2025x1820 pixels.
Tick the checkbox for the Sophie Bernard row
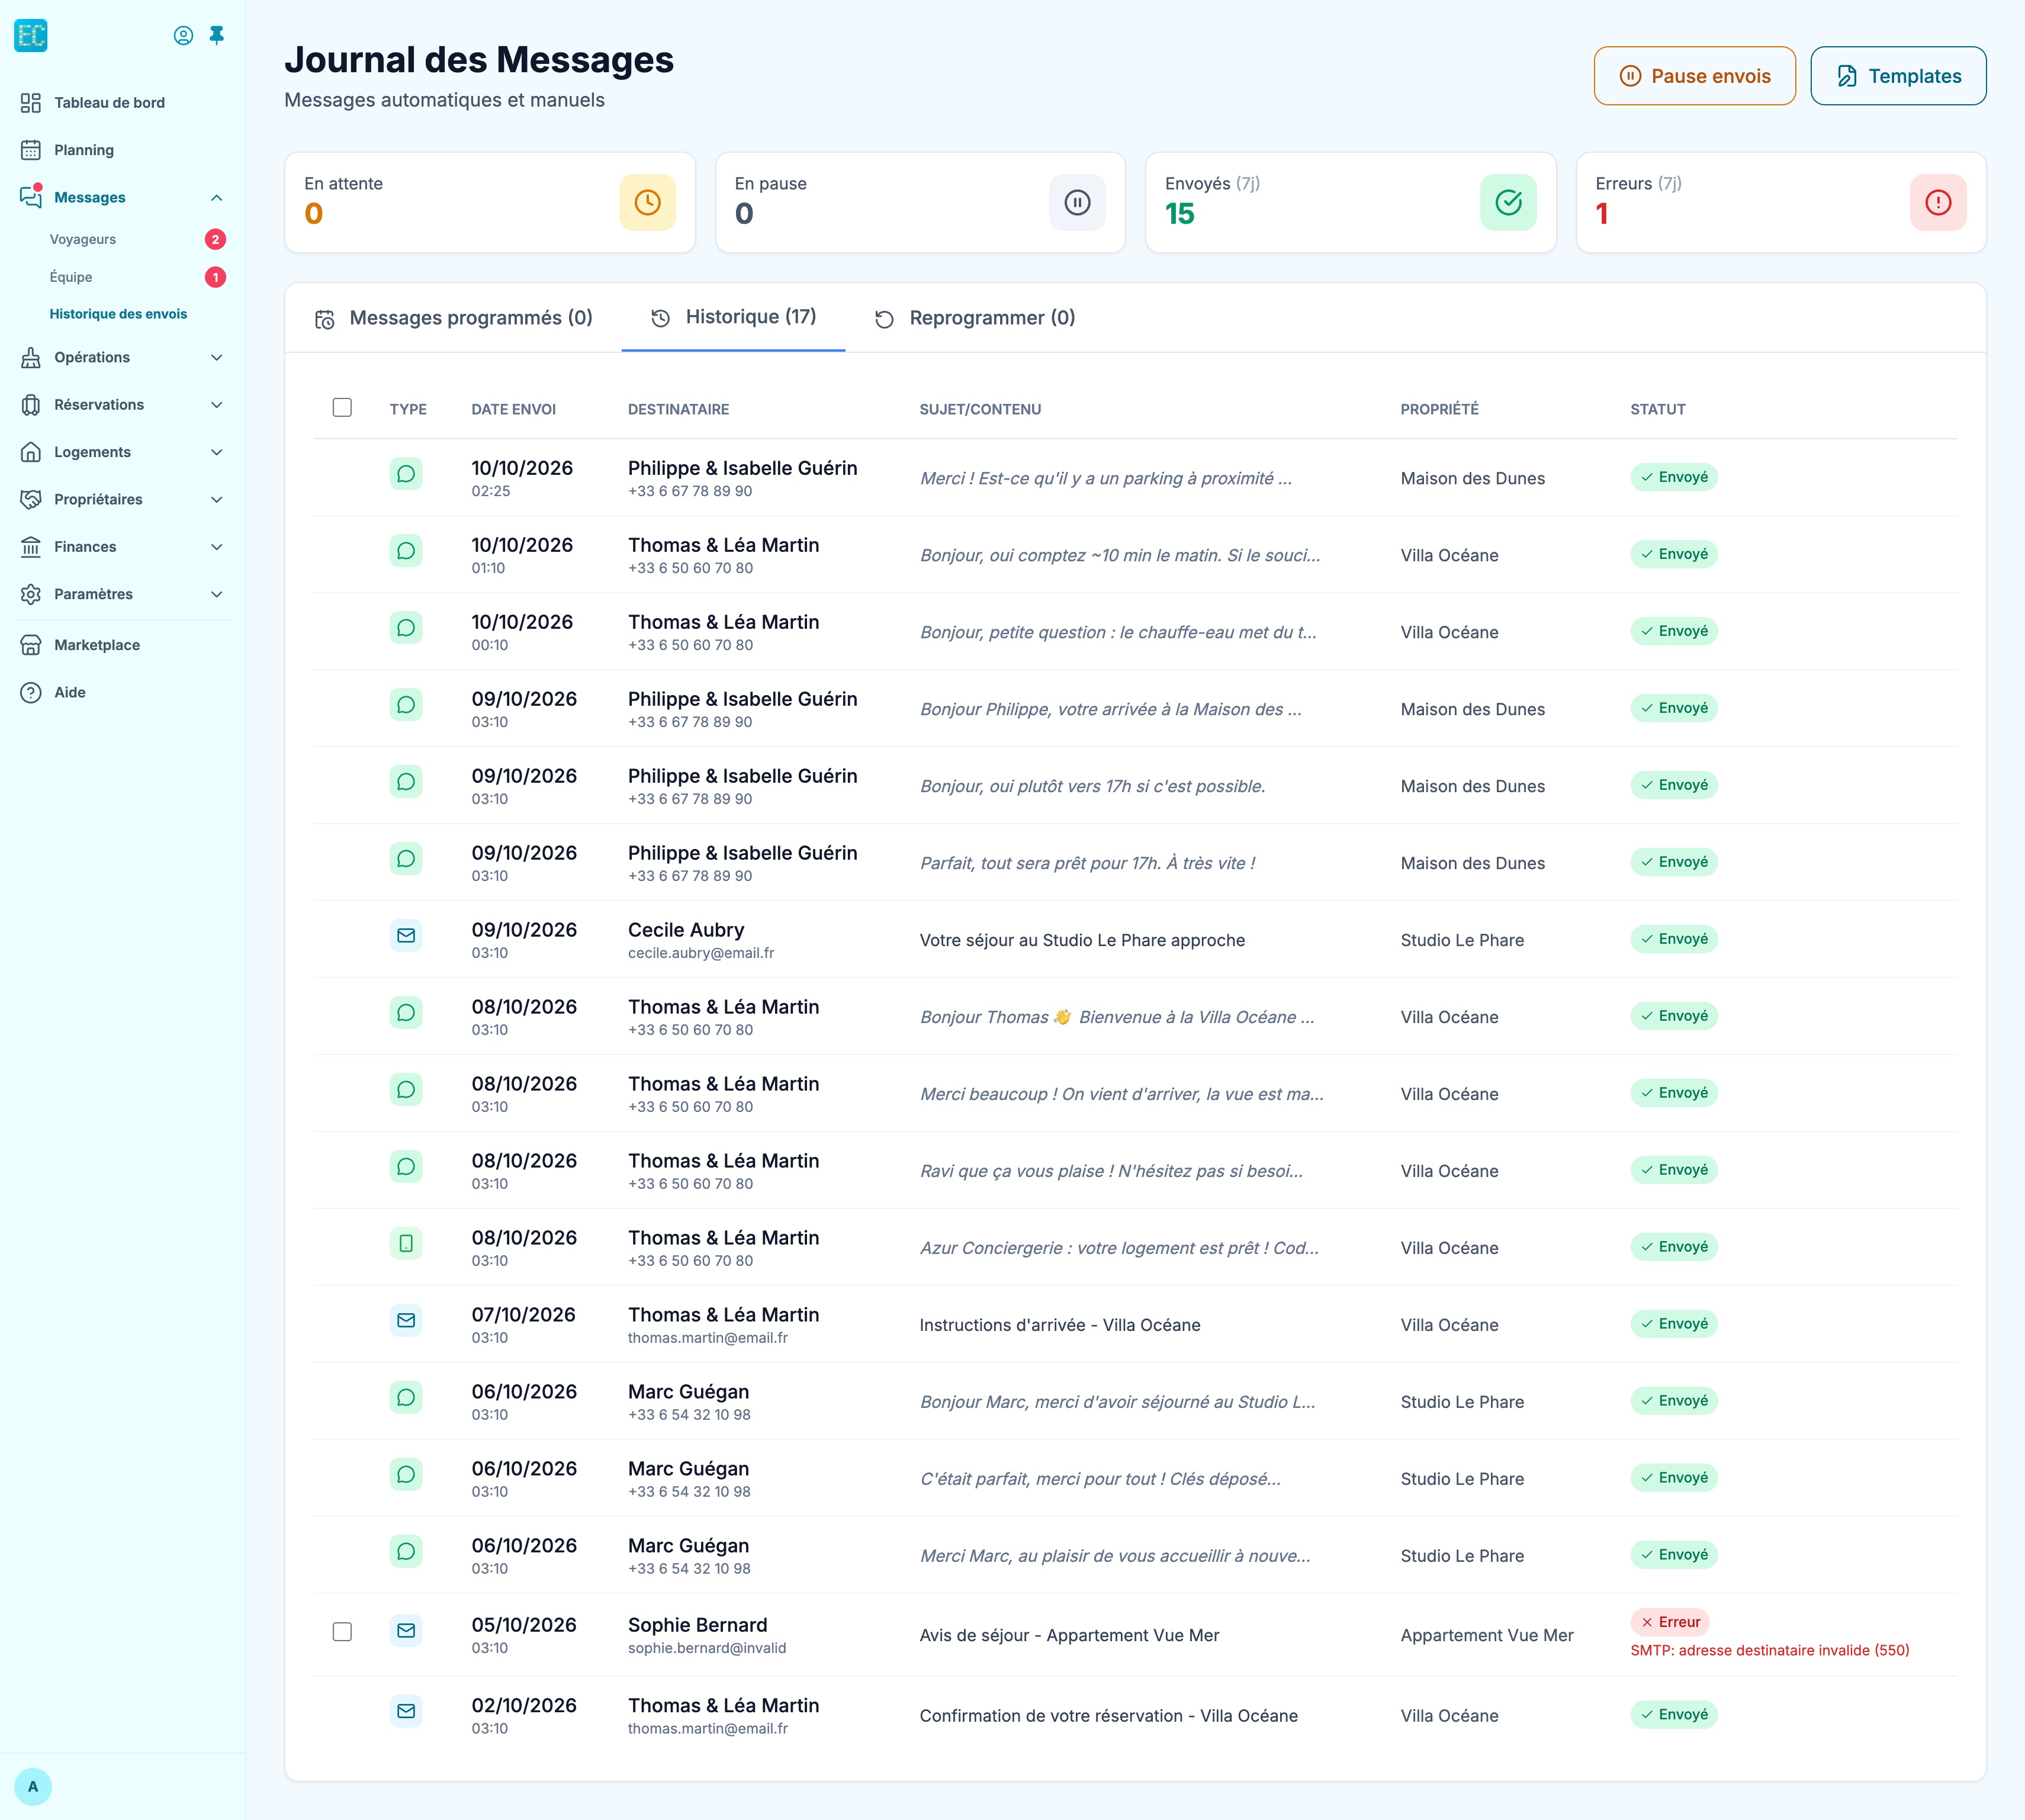tap(342, 1632)
